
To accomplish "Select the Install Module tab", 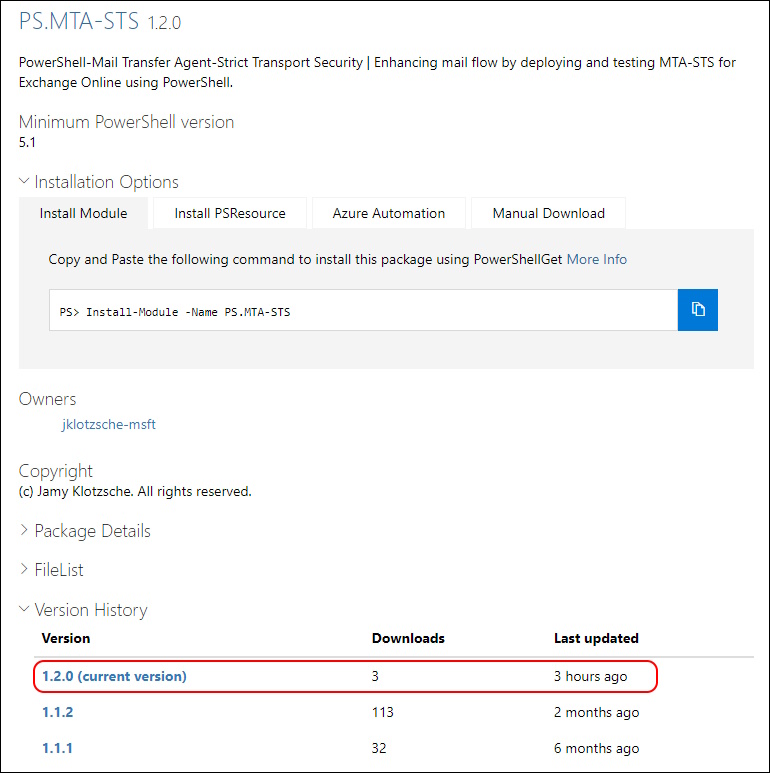I will (x=83, y=213).
